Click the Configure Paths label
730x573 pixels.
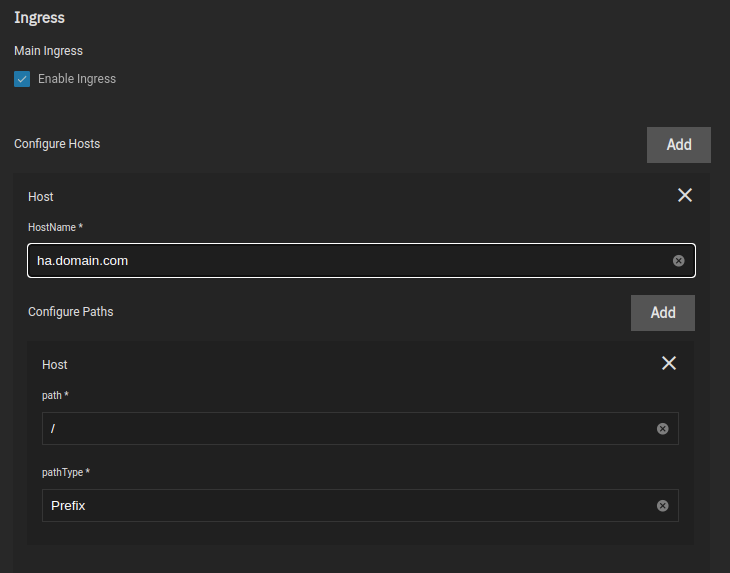70,312
